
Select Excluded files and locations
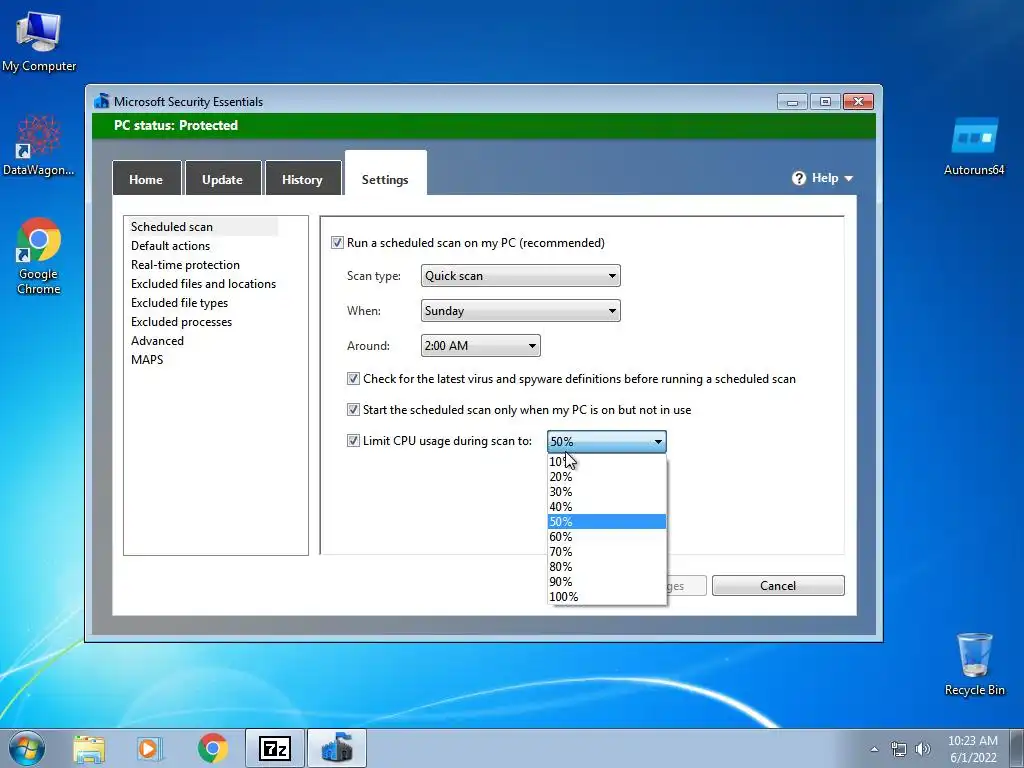click(x=203, y=283)
